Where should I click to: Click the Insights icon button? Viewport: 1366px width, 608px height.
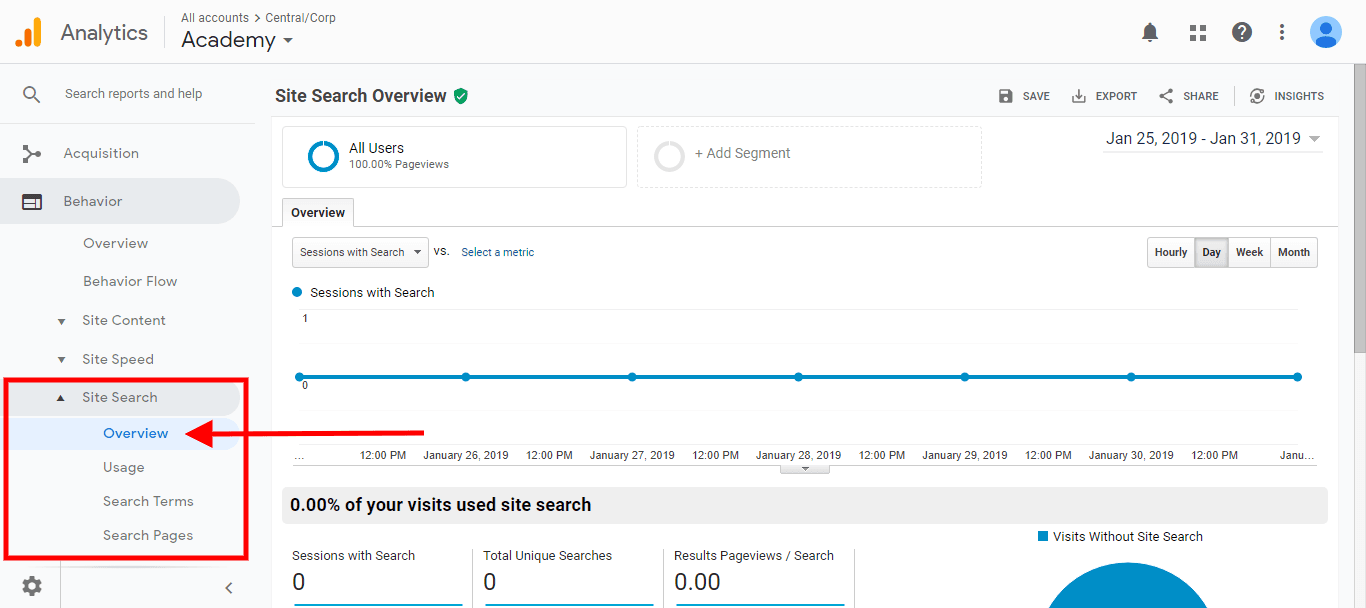(1286, 96)
